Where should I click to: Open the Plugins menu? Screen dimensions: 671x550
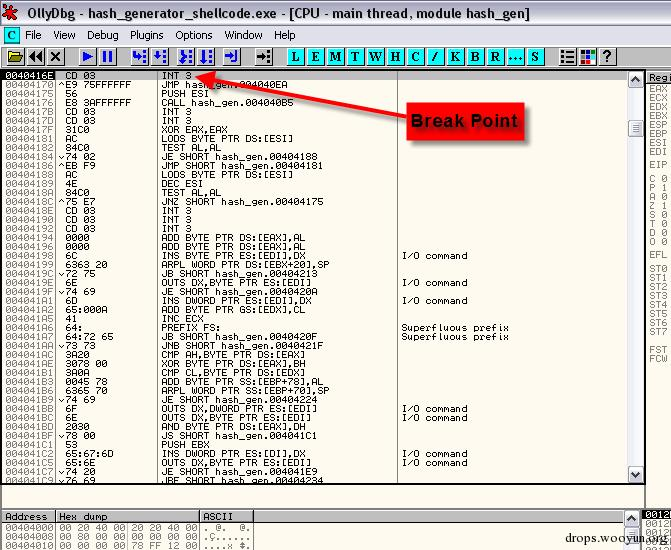click(x=147, y=35)
